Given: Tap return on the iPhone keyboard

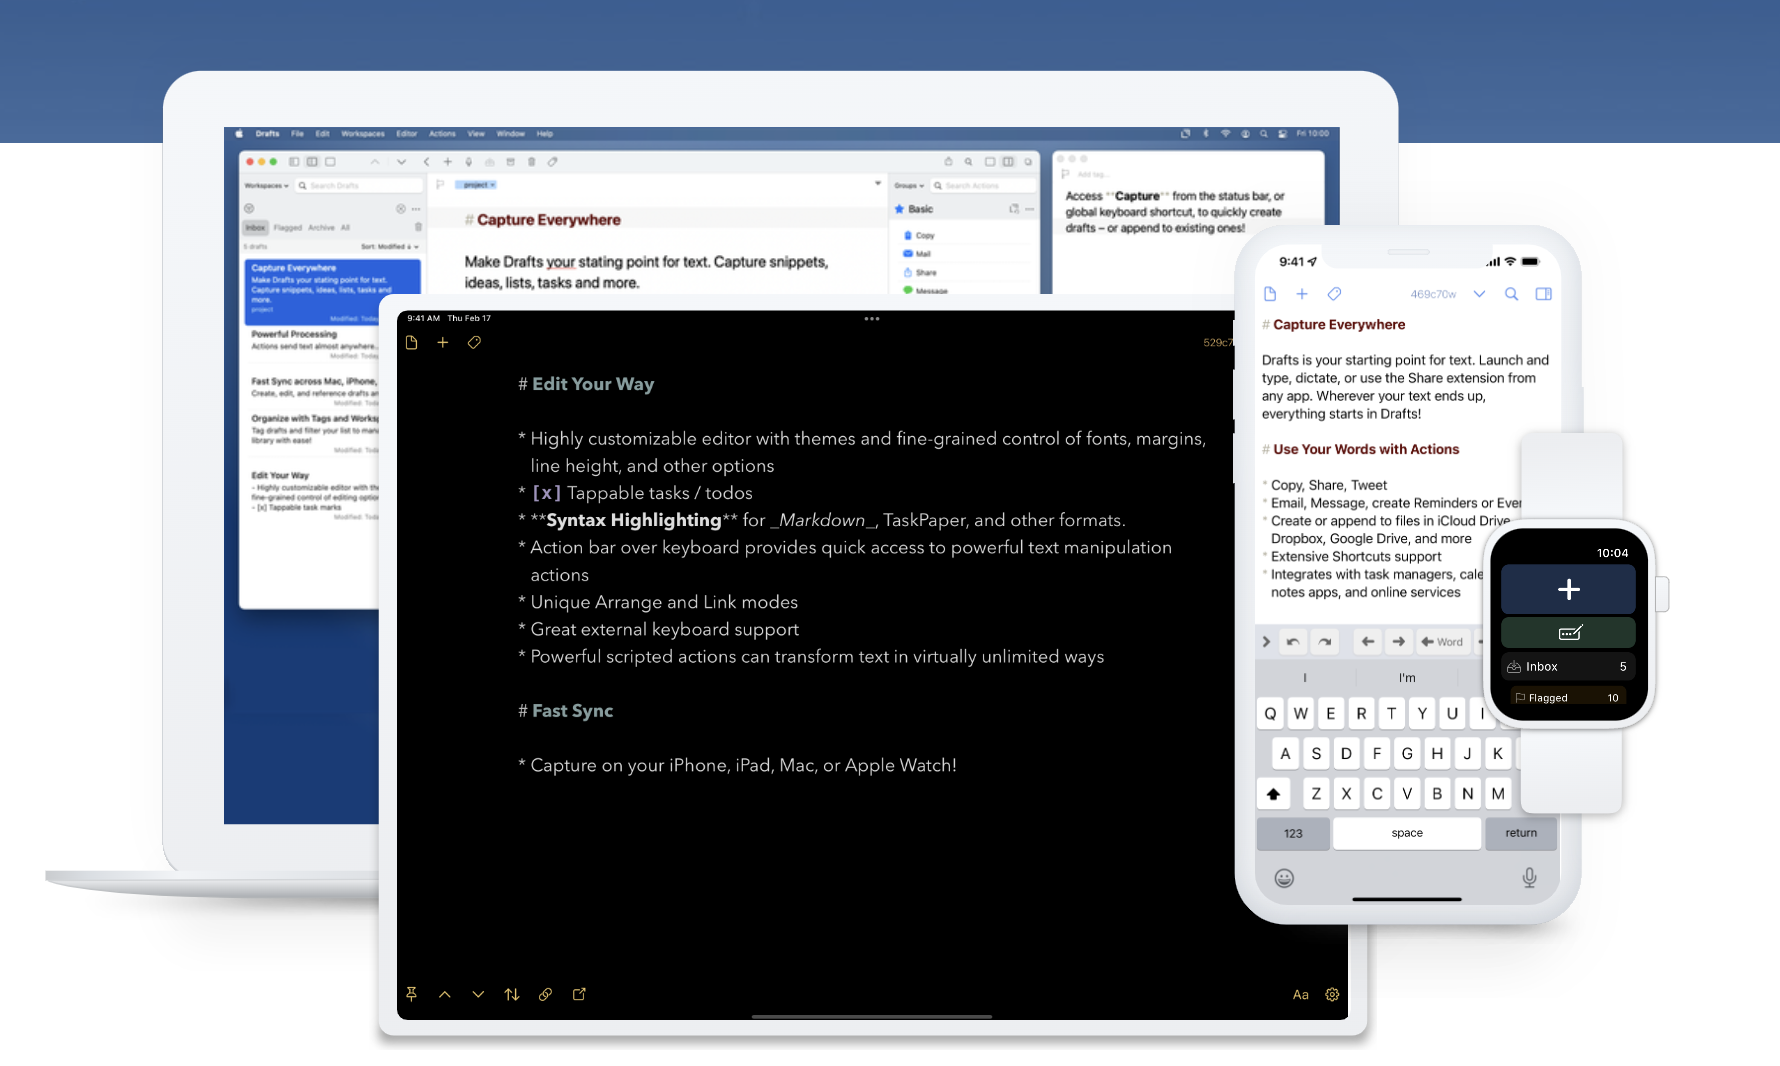Looking at the screenshot, I should click(x=1521, y=833).
